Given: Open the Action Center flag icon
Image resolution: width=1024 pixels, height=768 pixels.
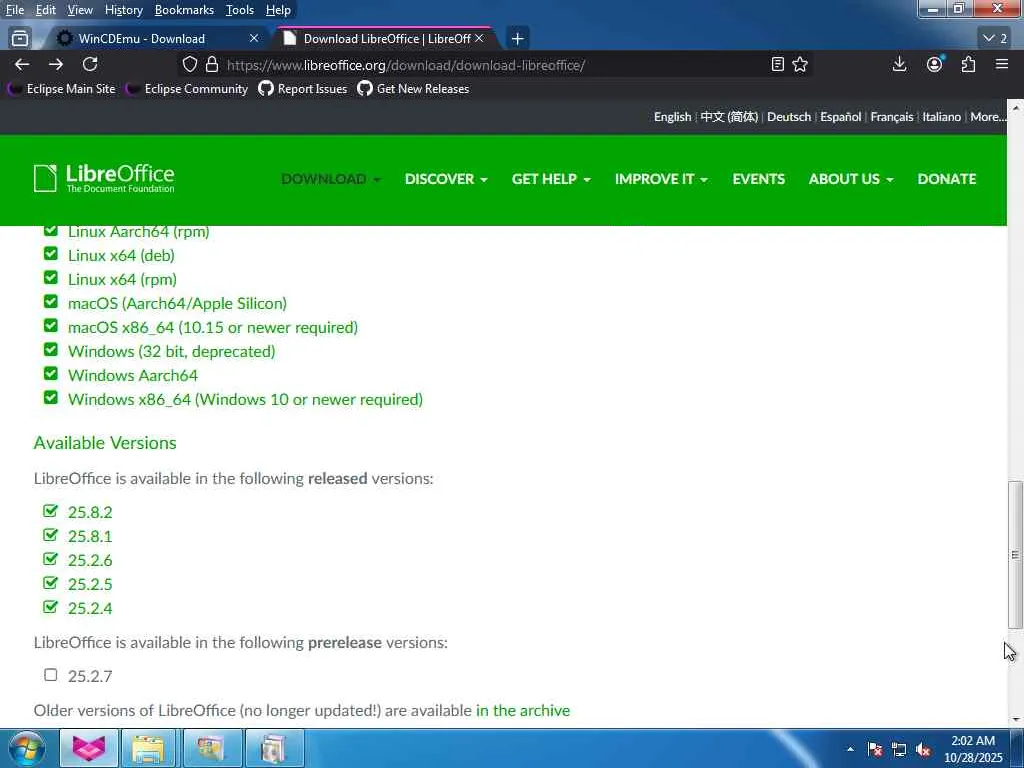Looking at the screenshot, I should click(875, 749).
